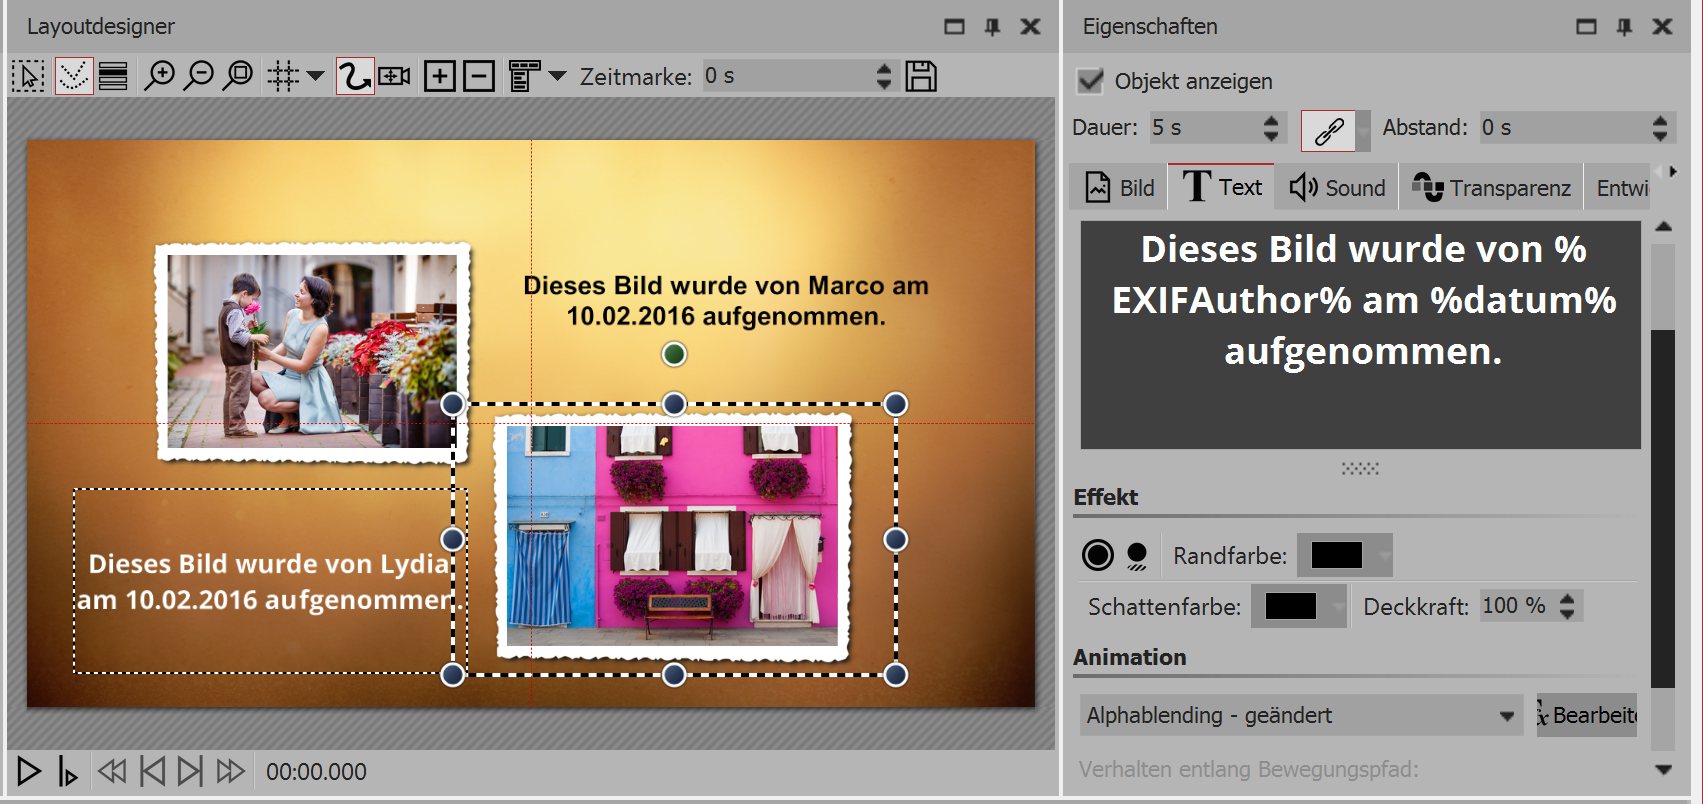
Task: Uncheck the Objekt anzeigen checkbox
Action: [1090, 81]
